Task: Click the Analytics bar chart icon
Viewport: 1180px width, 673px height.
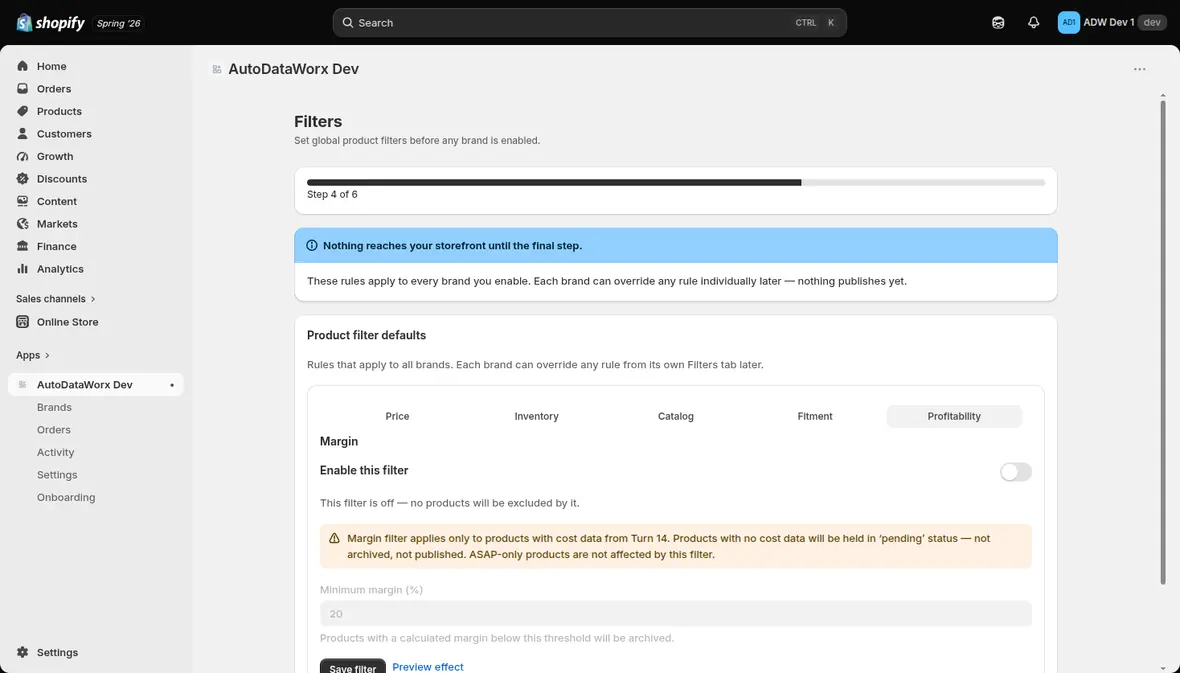Action: [23, 270]
